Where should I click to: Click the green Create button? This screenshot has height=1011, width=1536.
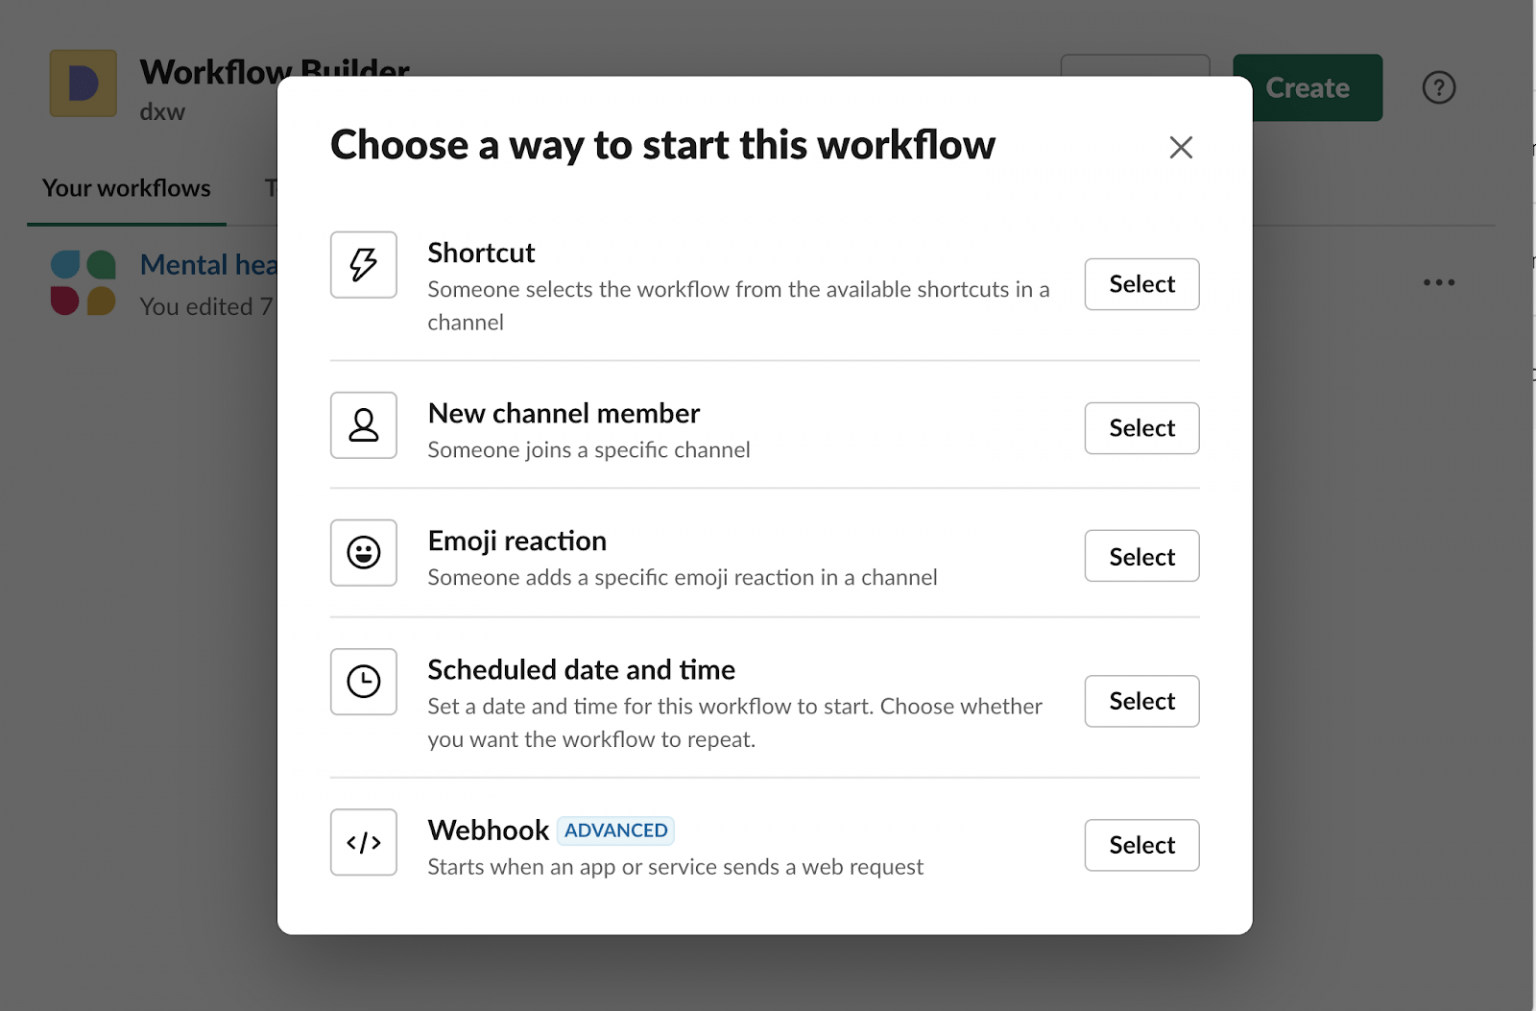pyautogui.click(x=1307, y=87)
